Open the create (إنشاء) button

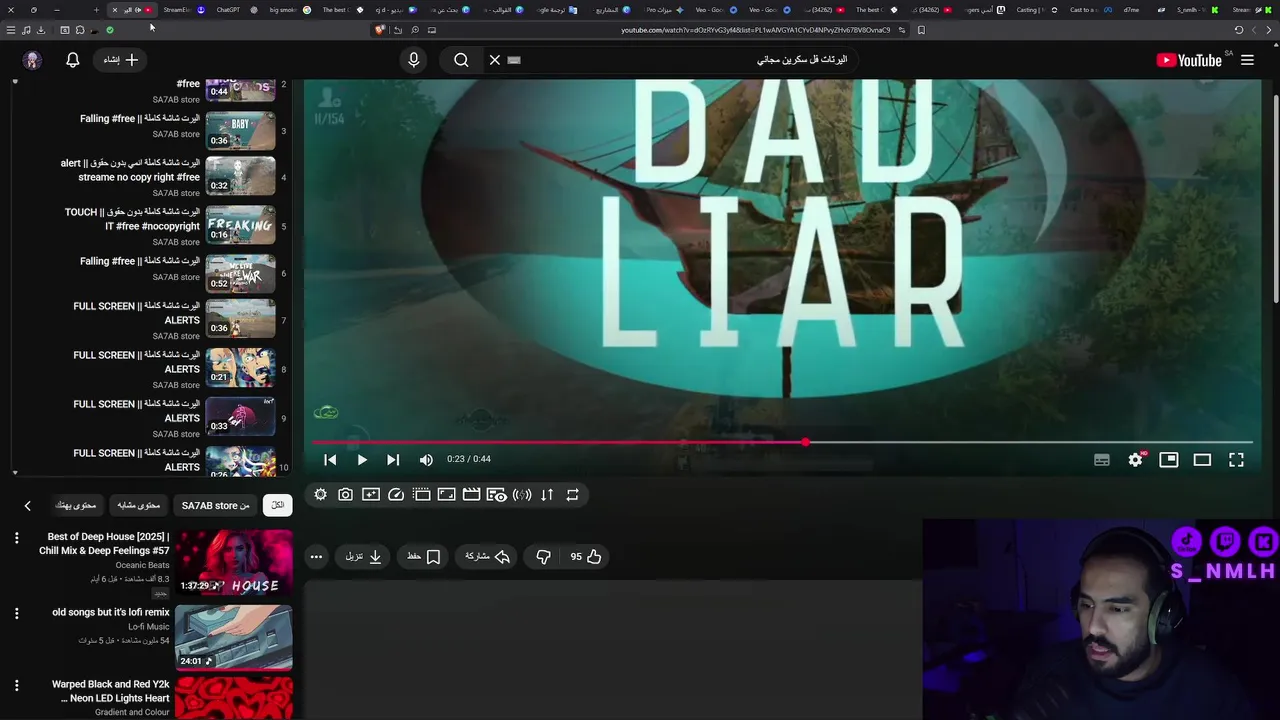[x=121, y=60]
